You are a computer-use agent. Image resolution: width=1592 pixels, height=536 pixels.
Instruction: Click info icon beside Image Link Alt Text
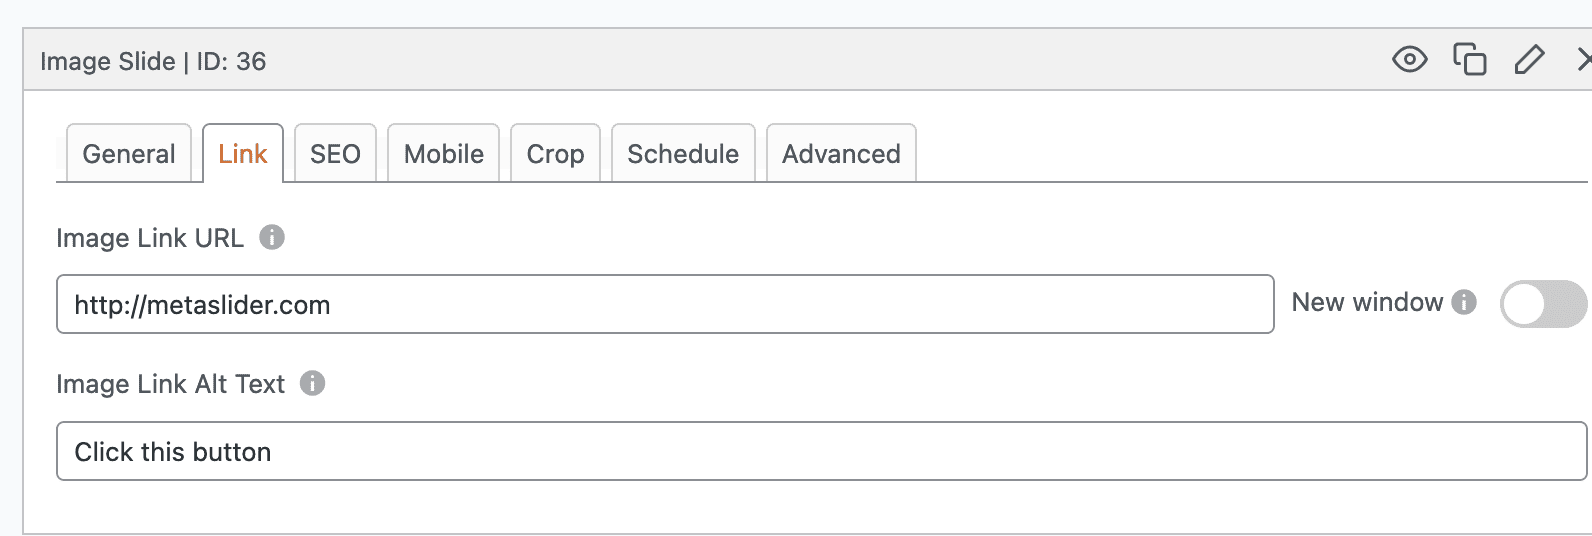313,383
